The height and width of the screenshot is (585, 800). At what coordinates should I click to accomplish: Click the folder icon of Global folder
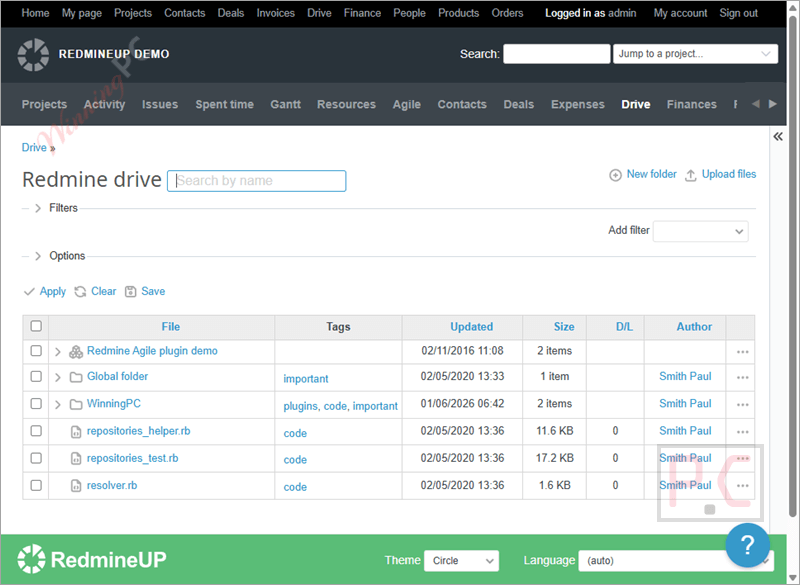pyautogui.click(x=76, y=377)
